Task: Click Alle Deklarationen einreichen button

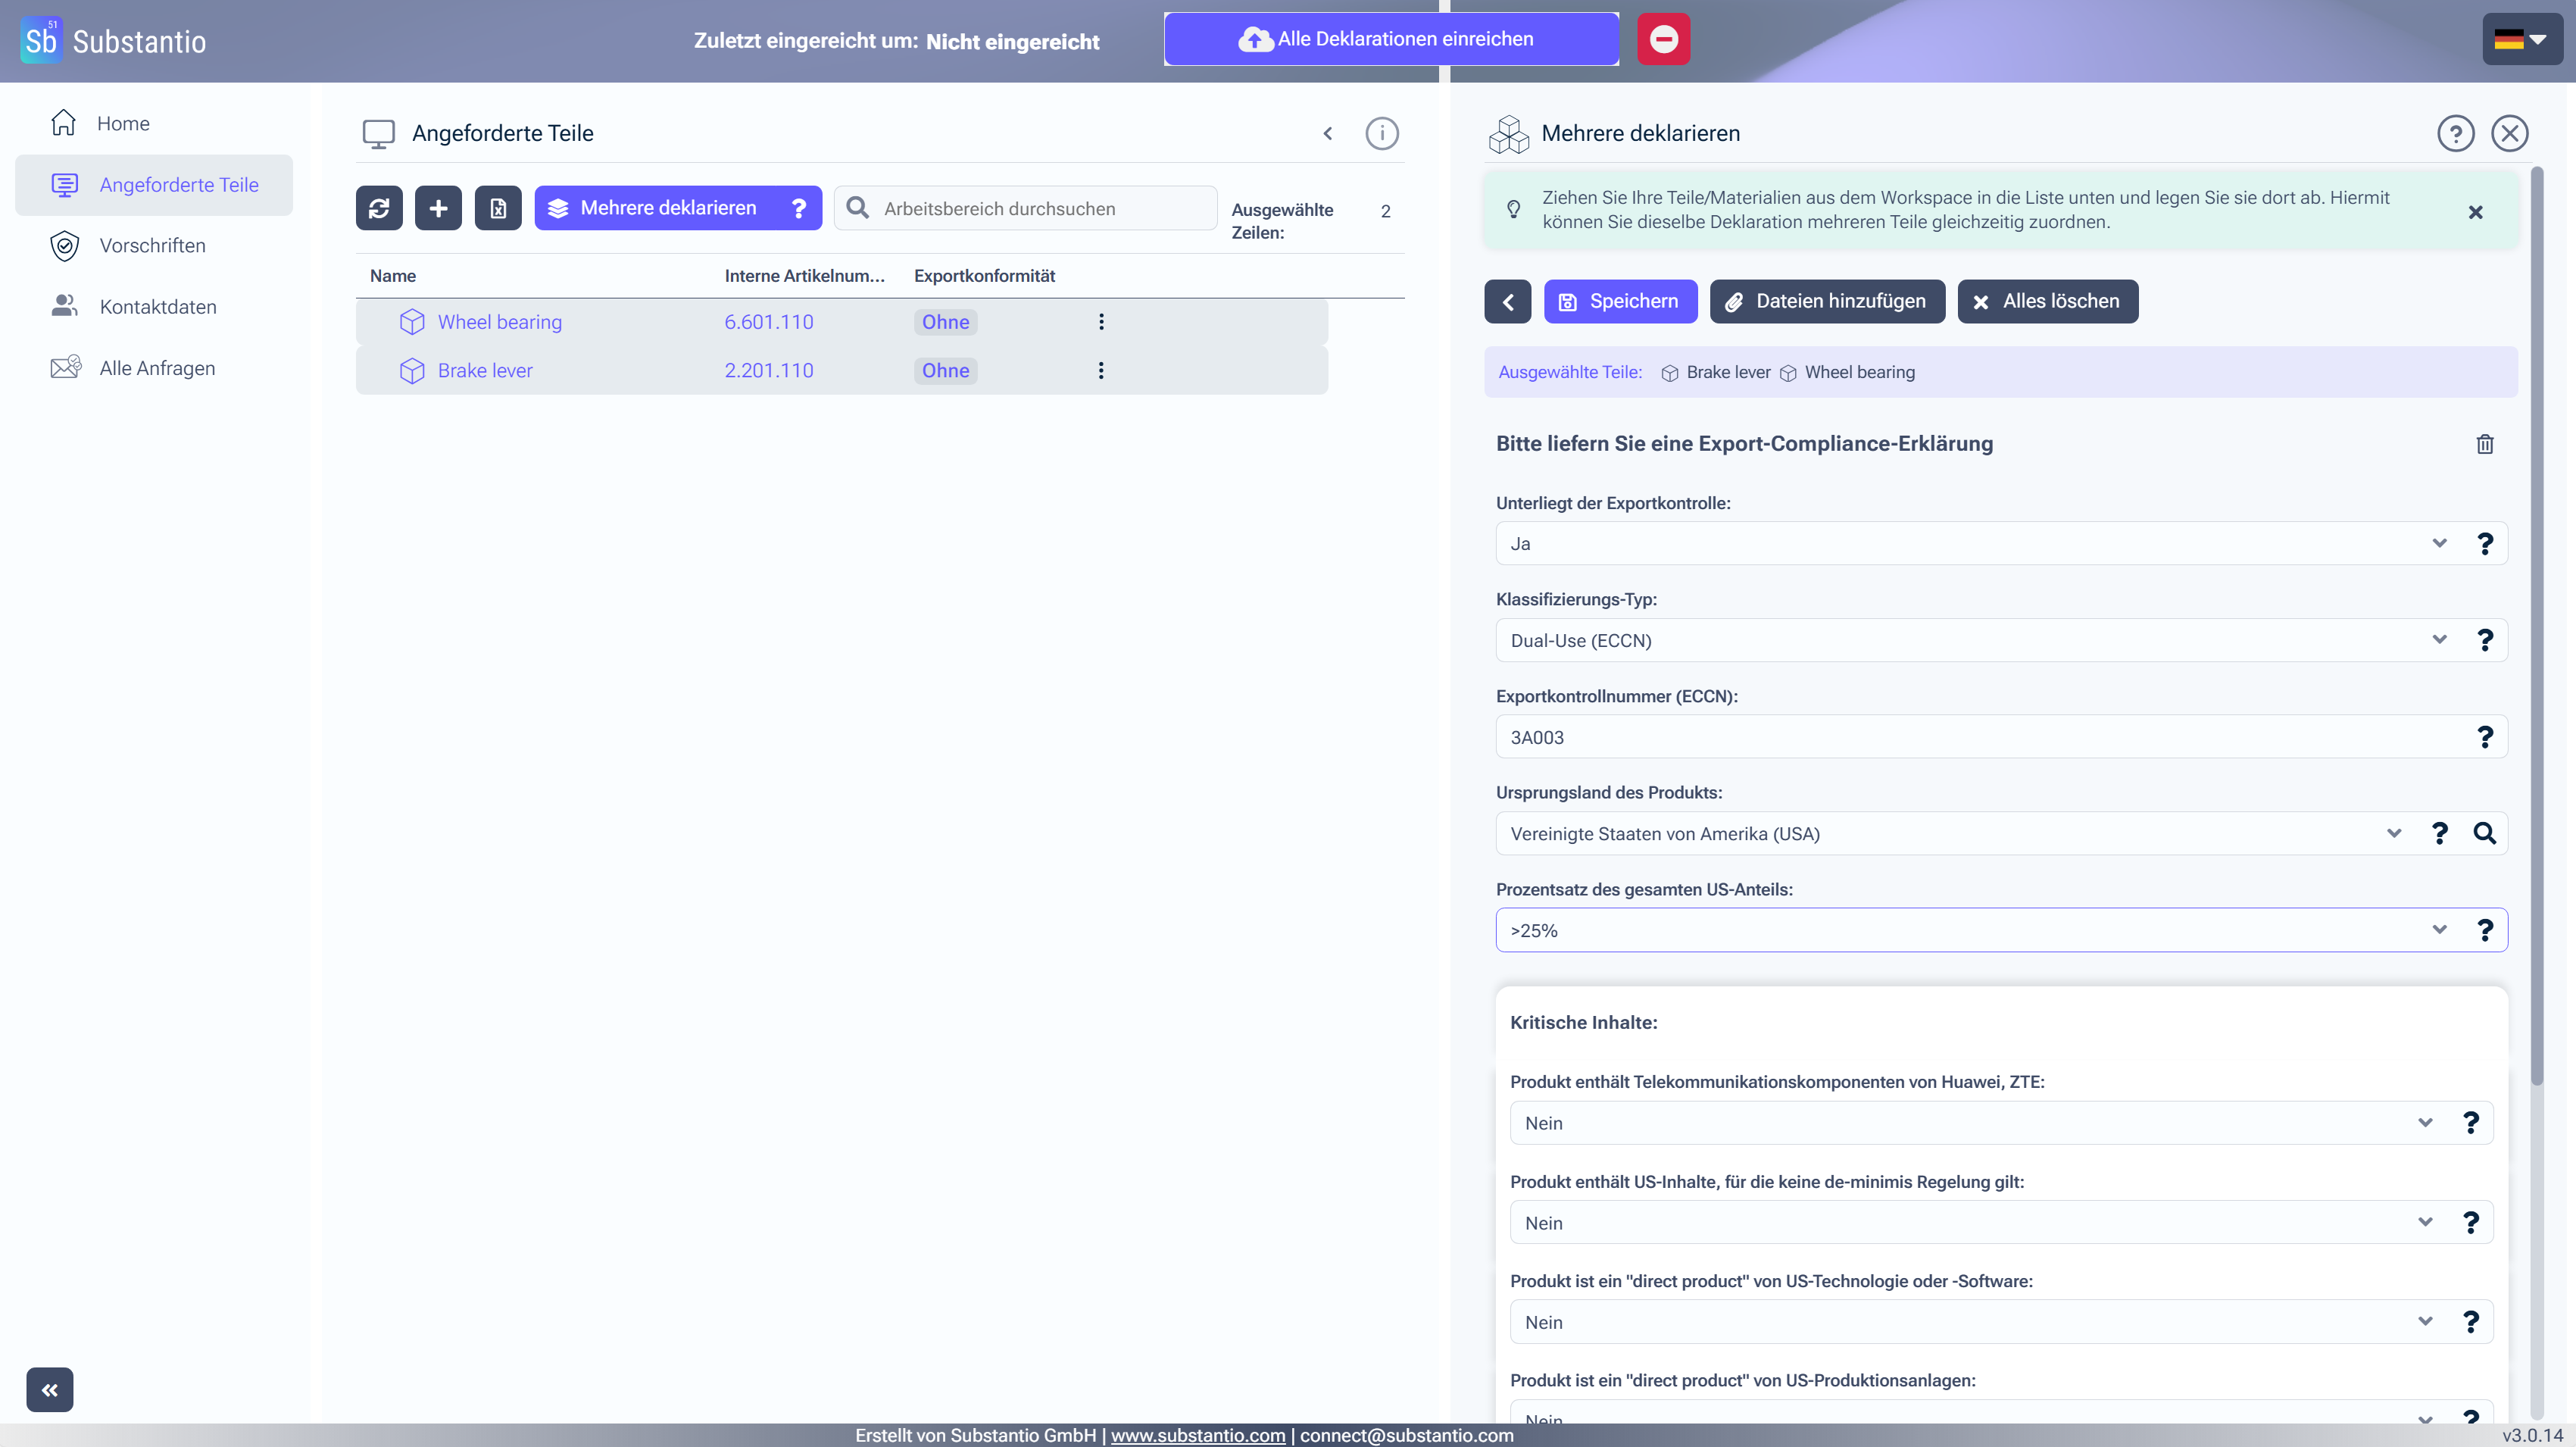Action: 1391,39
